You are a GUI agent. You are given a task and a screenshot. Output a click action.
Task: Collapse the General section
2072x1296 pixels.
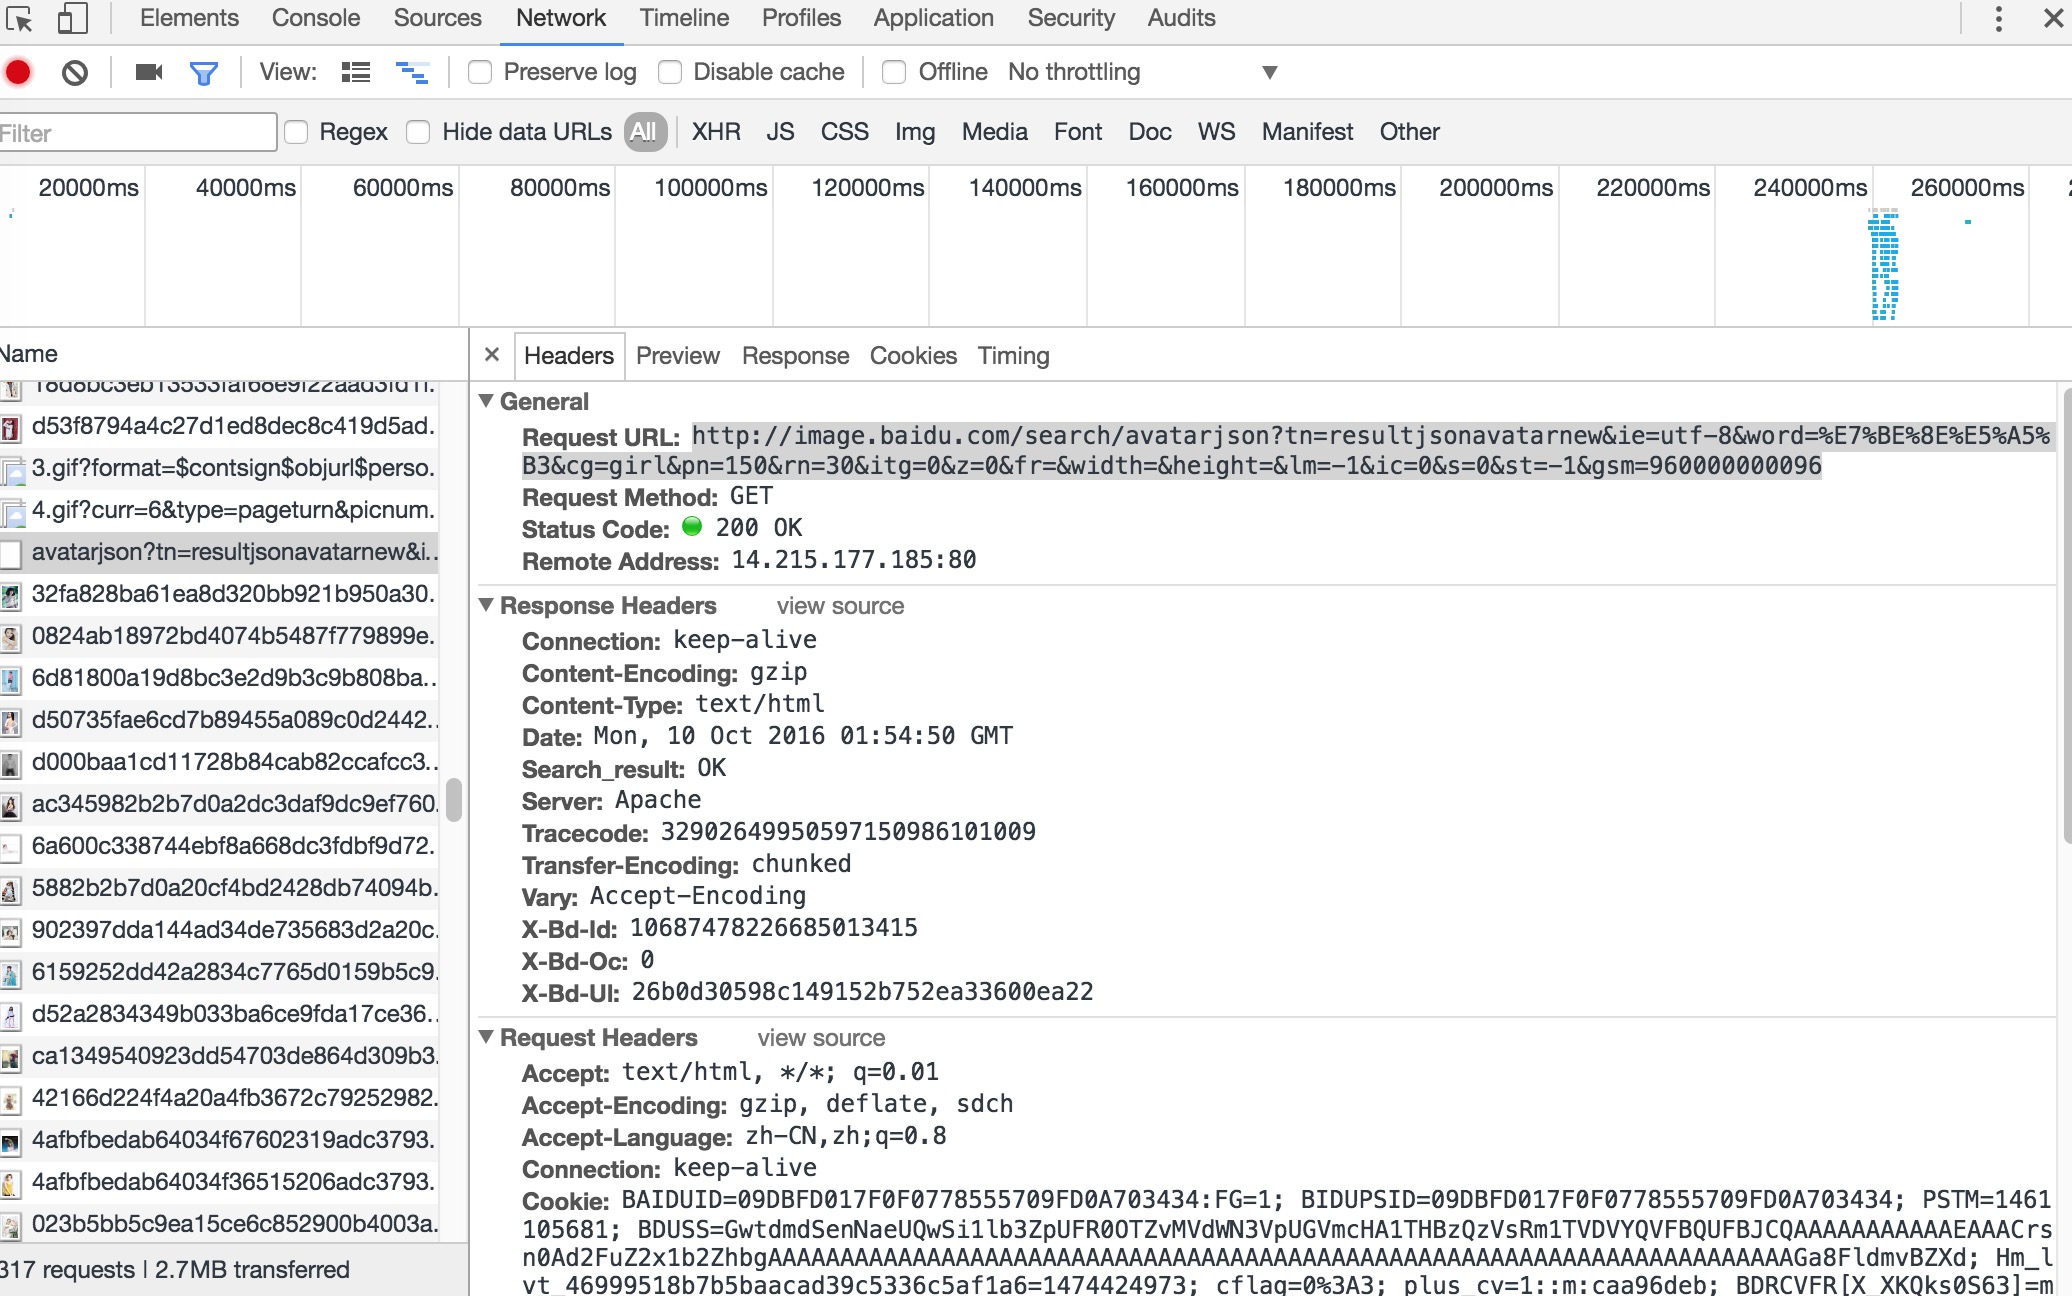point(486,401)
